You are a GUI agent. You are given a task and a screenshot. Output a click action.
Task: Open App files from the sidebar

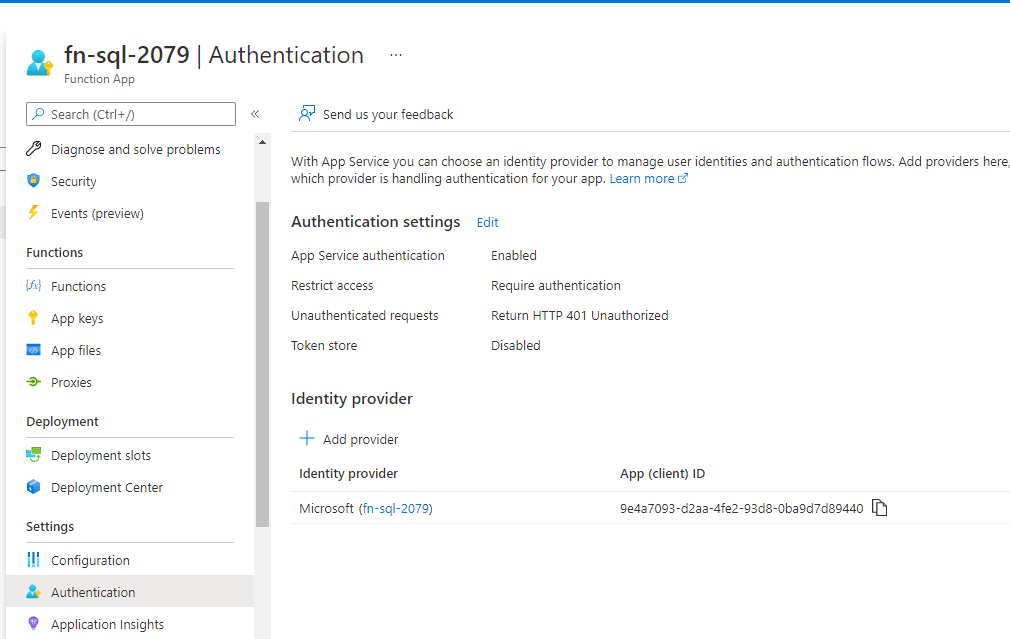coord(76,350)
